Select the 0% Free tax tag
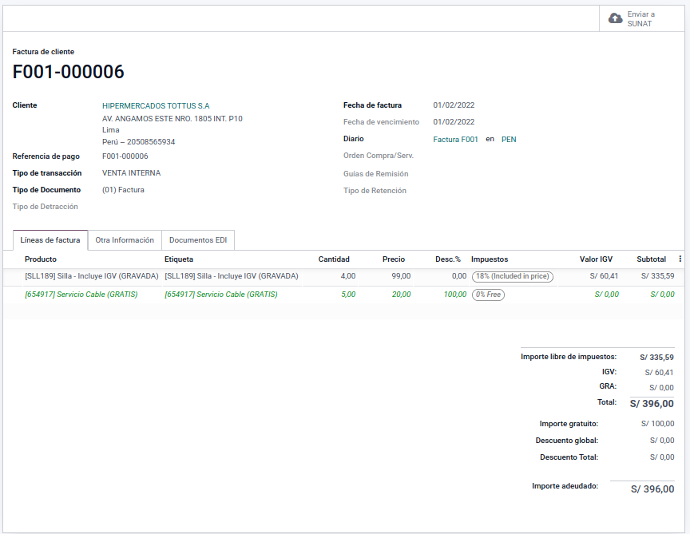Screen dimensions: 690x534 click(x=488, y=295)
